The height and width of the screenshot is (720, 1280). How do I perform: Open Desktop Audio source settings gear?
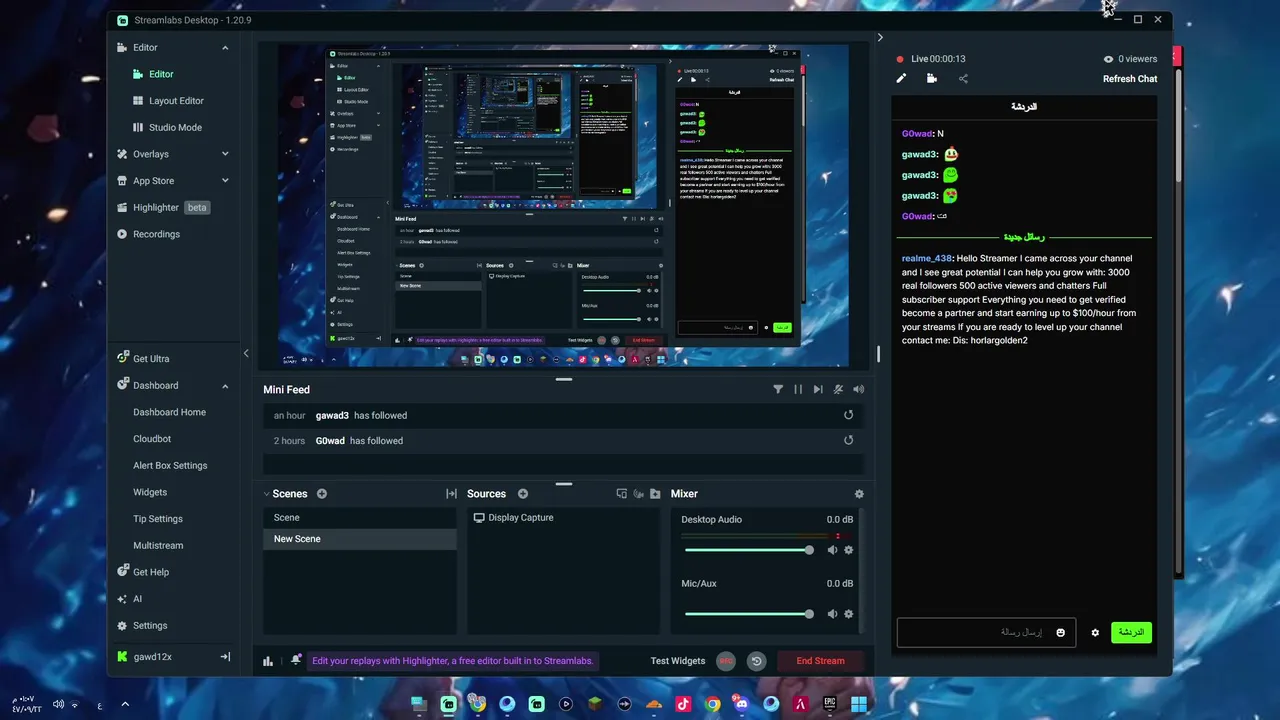click(x=849, y=550)
